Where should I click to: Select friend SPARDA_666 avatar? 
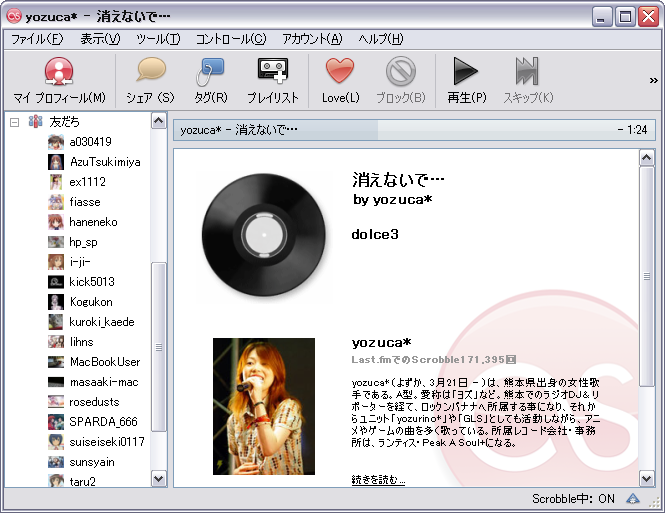56,422
